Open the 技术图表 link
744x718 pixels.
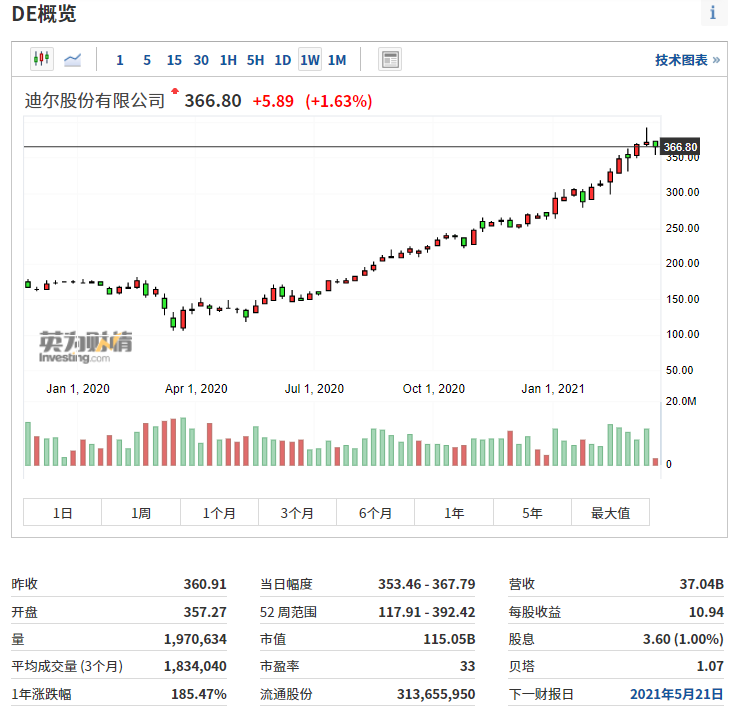tap(688, 60)
